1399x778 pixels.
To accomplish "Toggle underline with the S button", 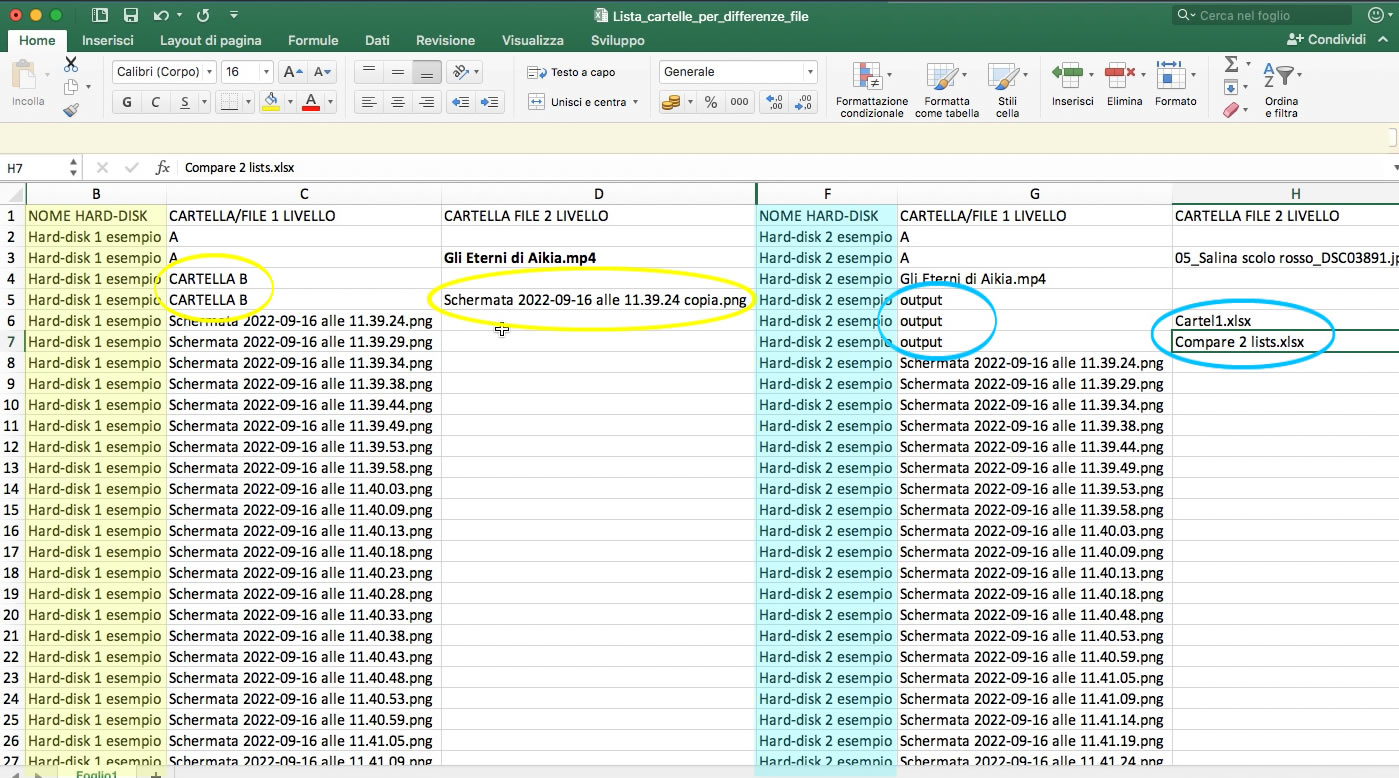I will click(184, 102).
